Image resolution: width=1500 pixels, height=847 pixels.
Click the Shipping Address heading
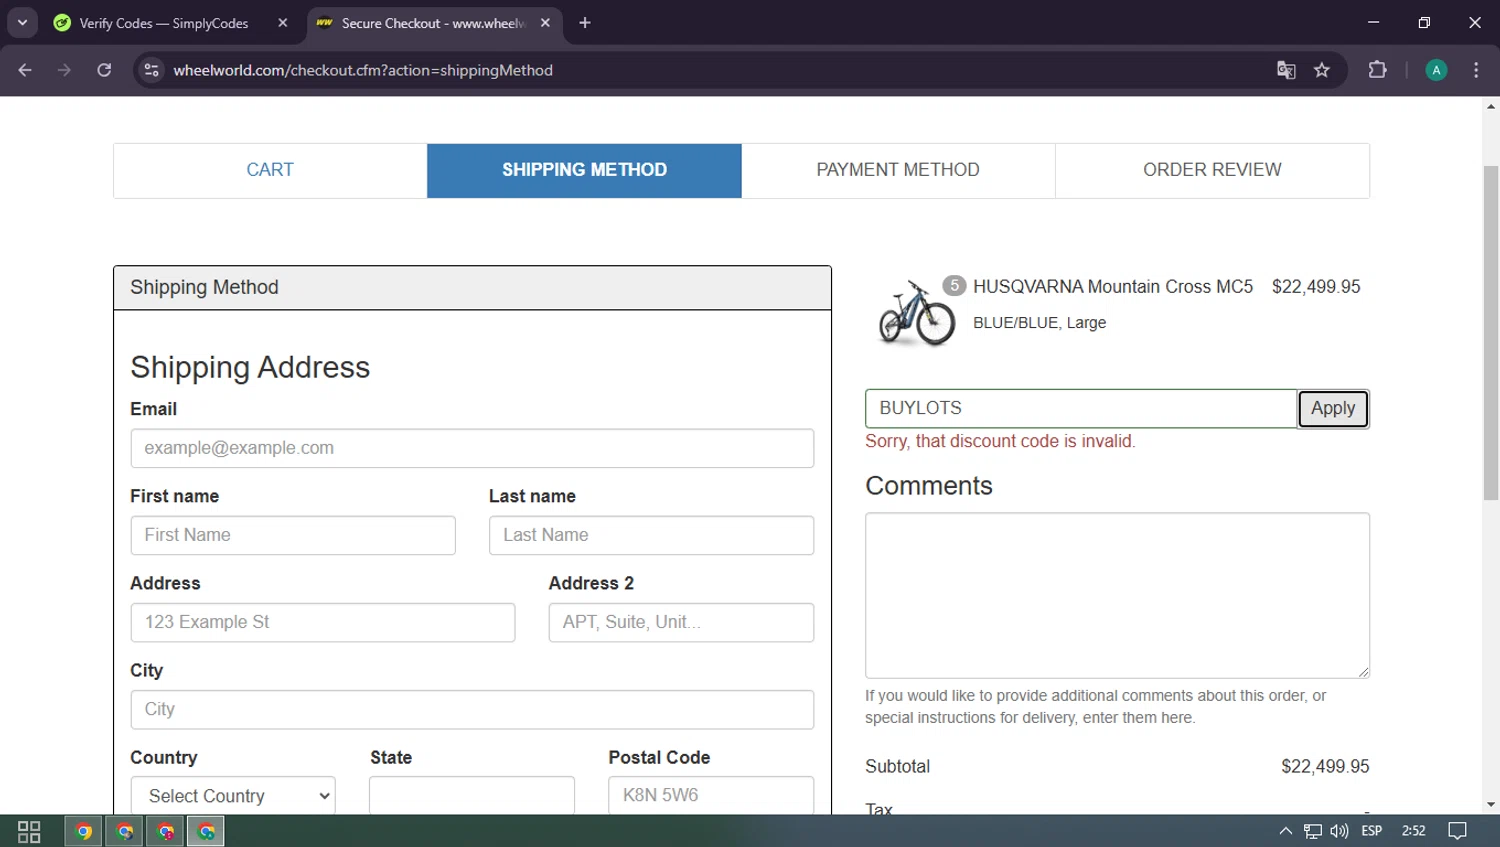(250, 367)
